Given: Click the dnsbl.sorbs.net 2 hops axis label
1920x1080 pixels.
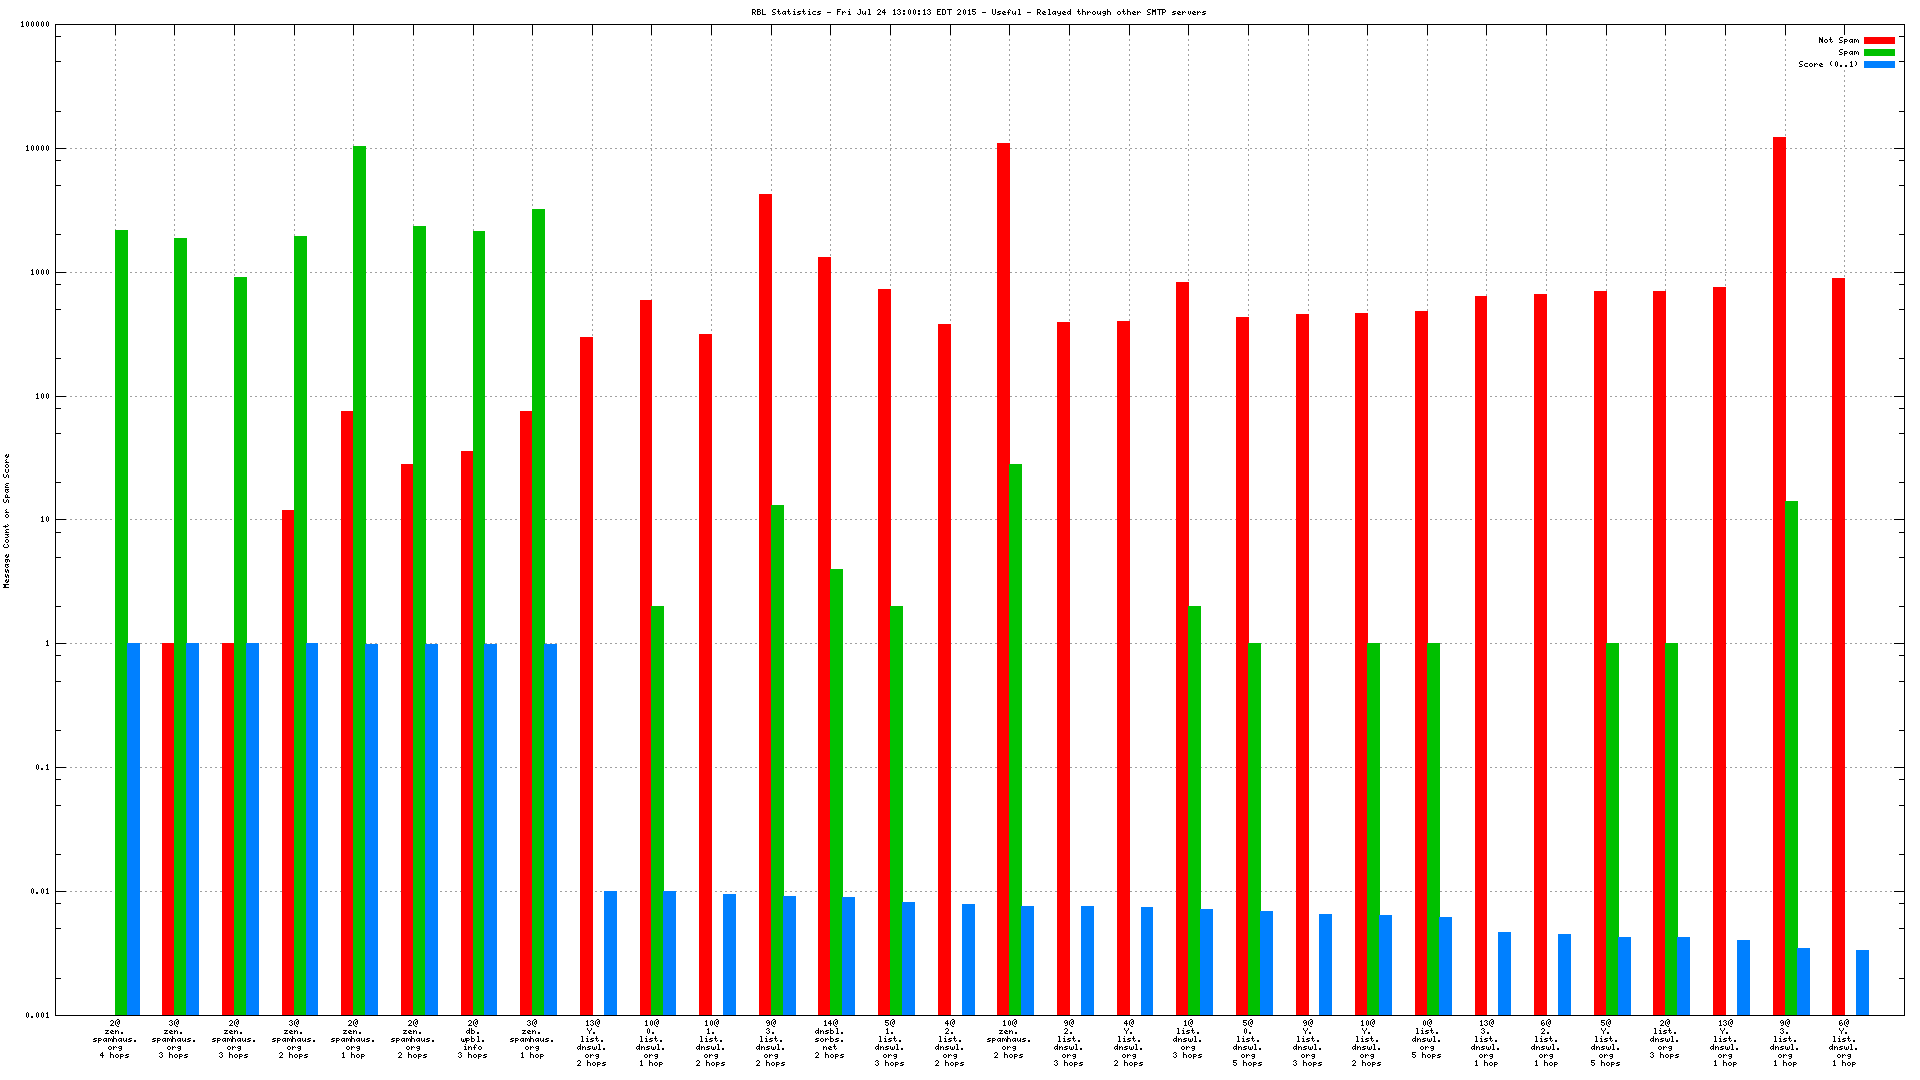Looking at the screenshot, I should pos(830,1039).
